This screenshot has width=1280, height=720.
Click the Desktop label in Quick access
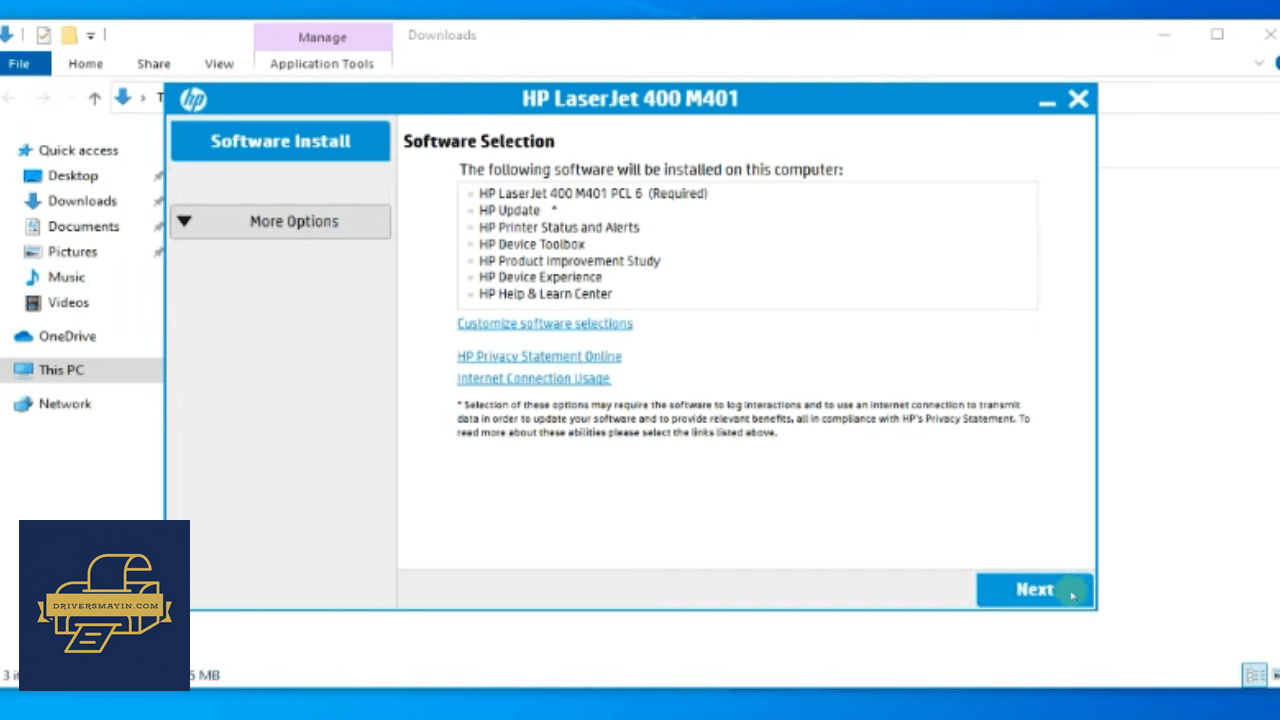pos(73,176)
